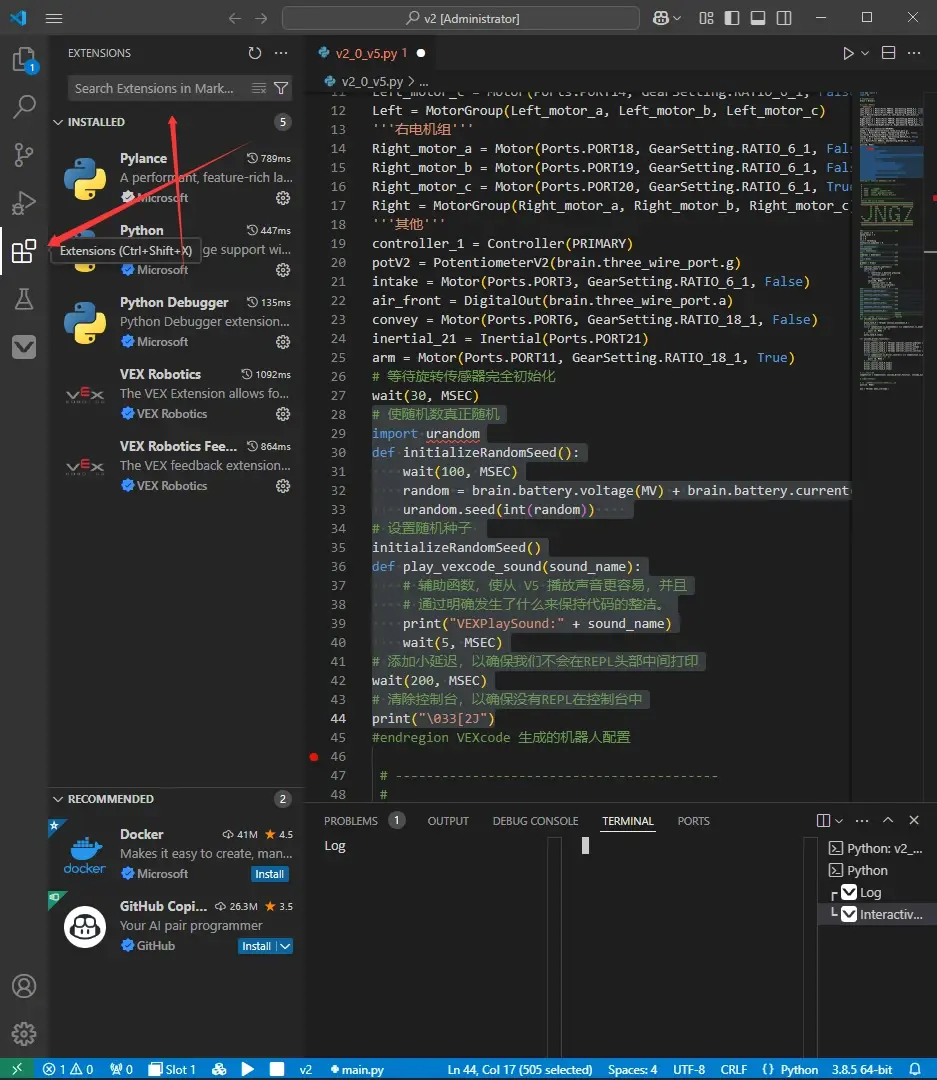The width and height of the screenshot is (937, 1080).
Task: Open the Search view in the activity bar
Action: (x=24, y=107)
